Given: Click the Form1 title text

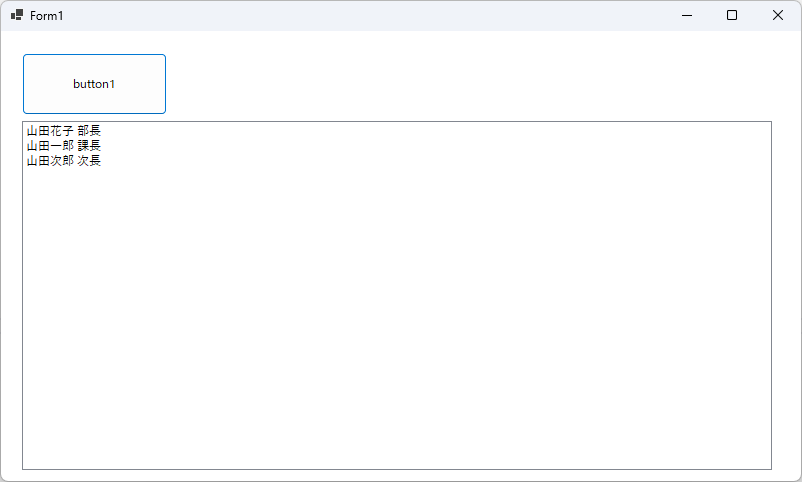Looking at the screenshot, I should coord(47,16).
